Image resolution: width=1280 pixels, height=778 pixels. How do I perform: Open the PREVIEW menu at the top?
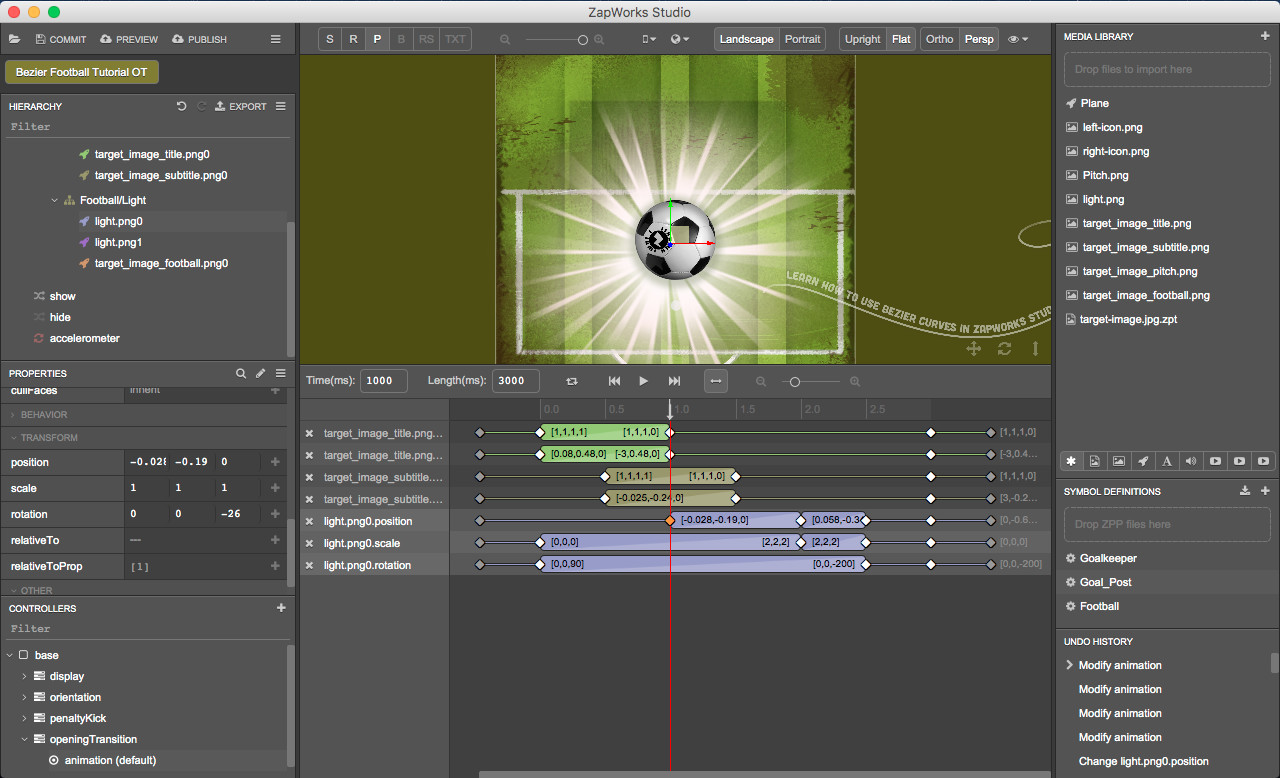(128, 39)
